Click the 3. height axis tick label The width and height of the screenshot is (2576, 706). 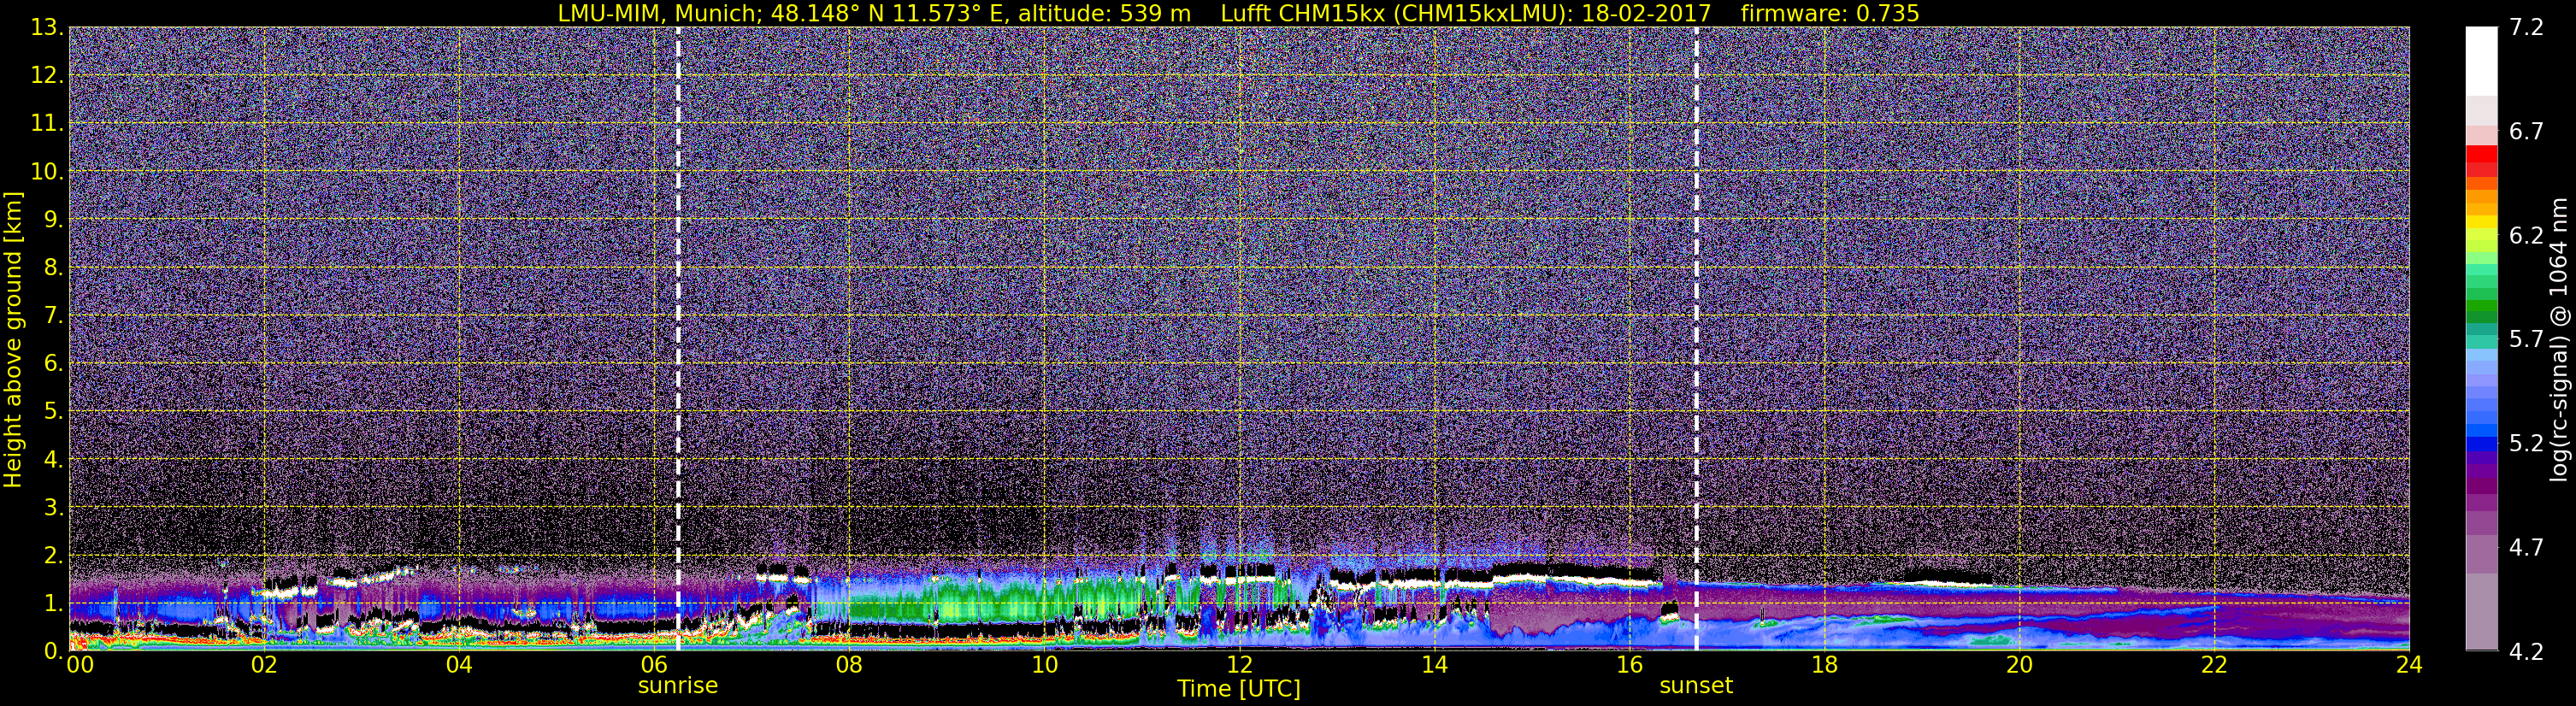(x=53, y=508)
